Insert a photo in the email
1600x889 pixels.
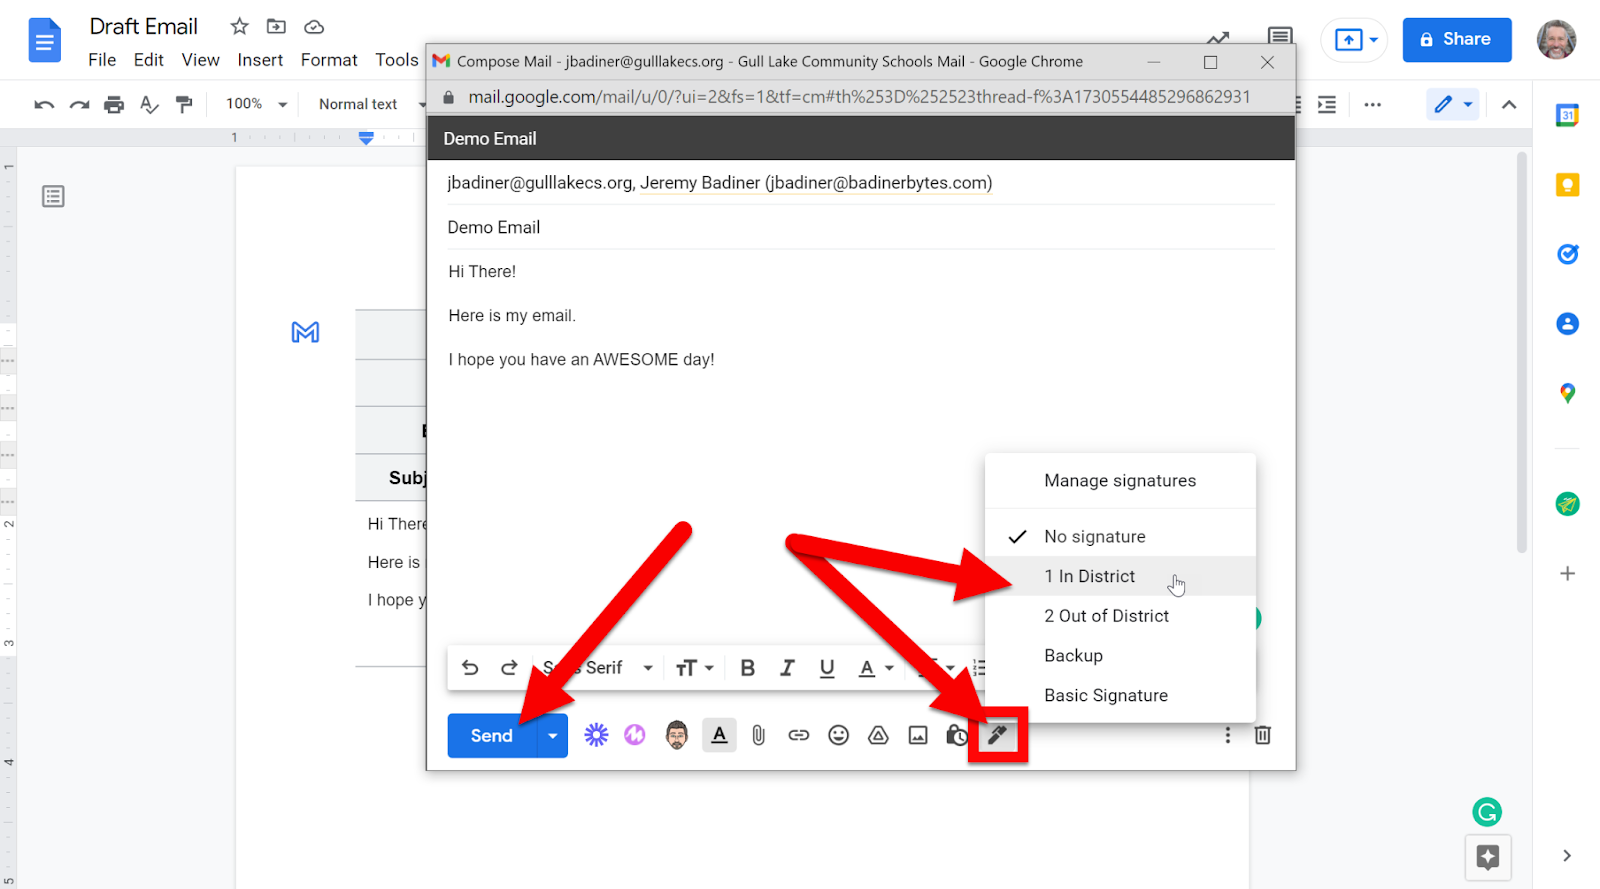(x=918, y=736)
